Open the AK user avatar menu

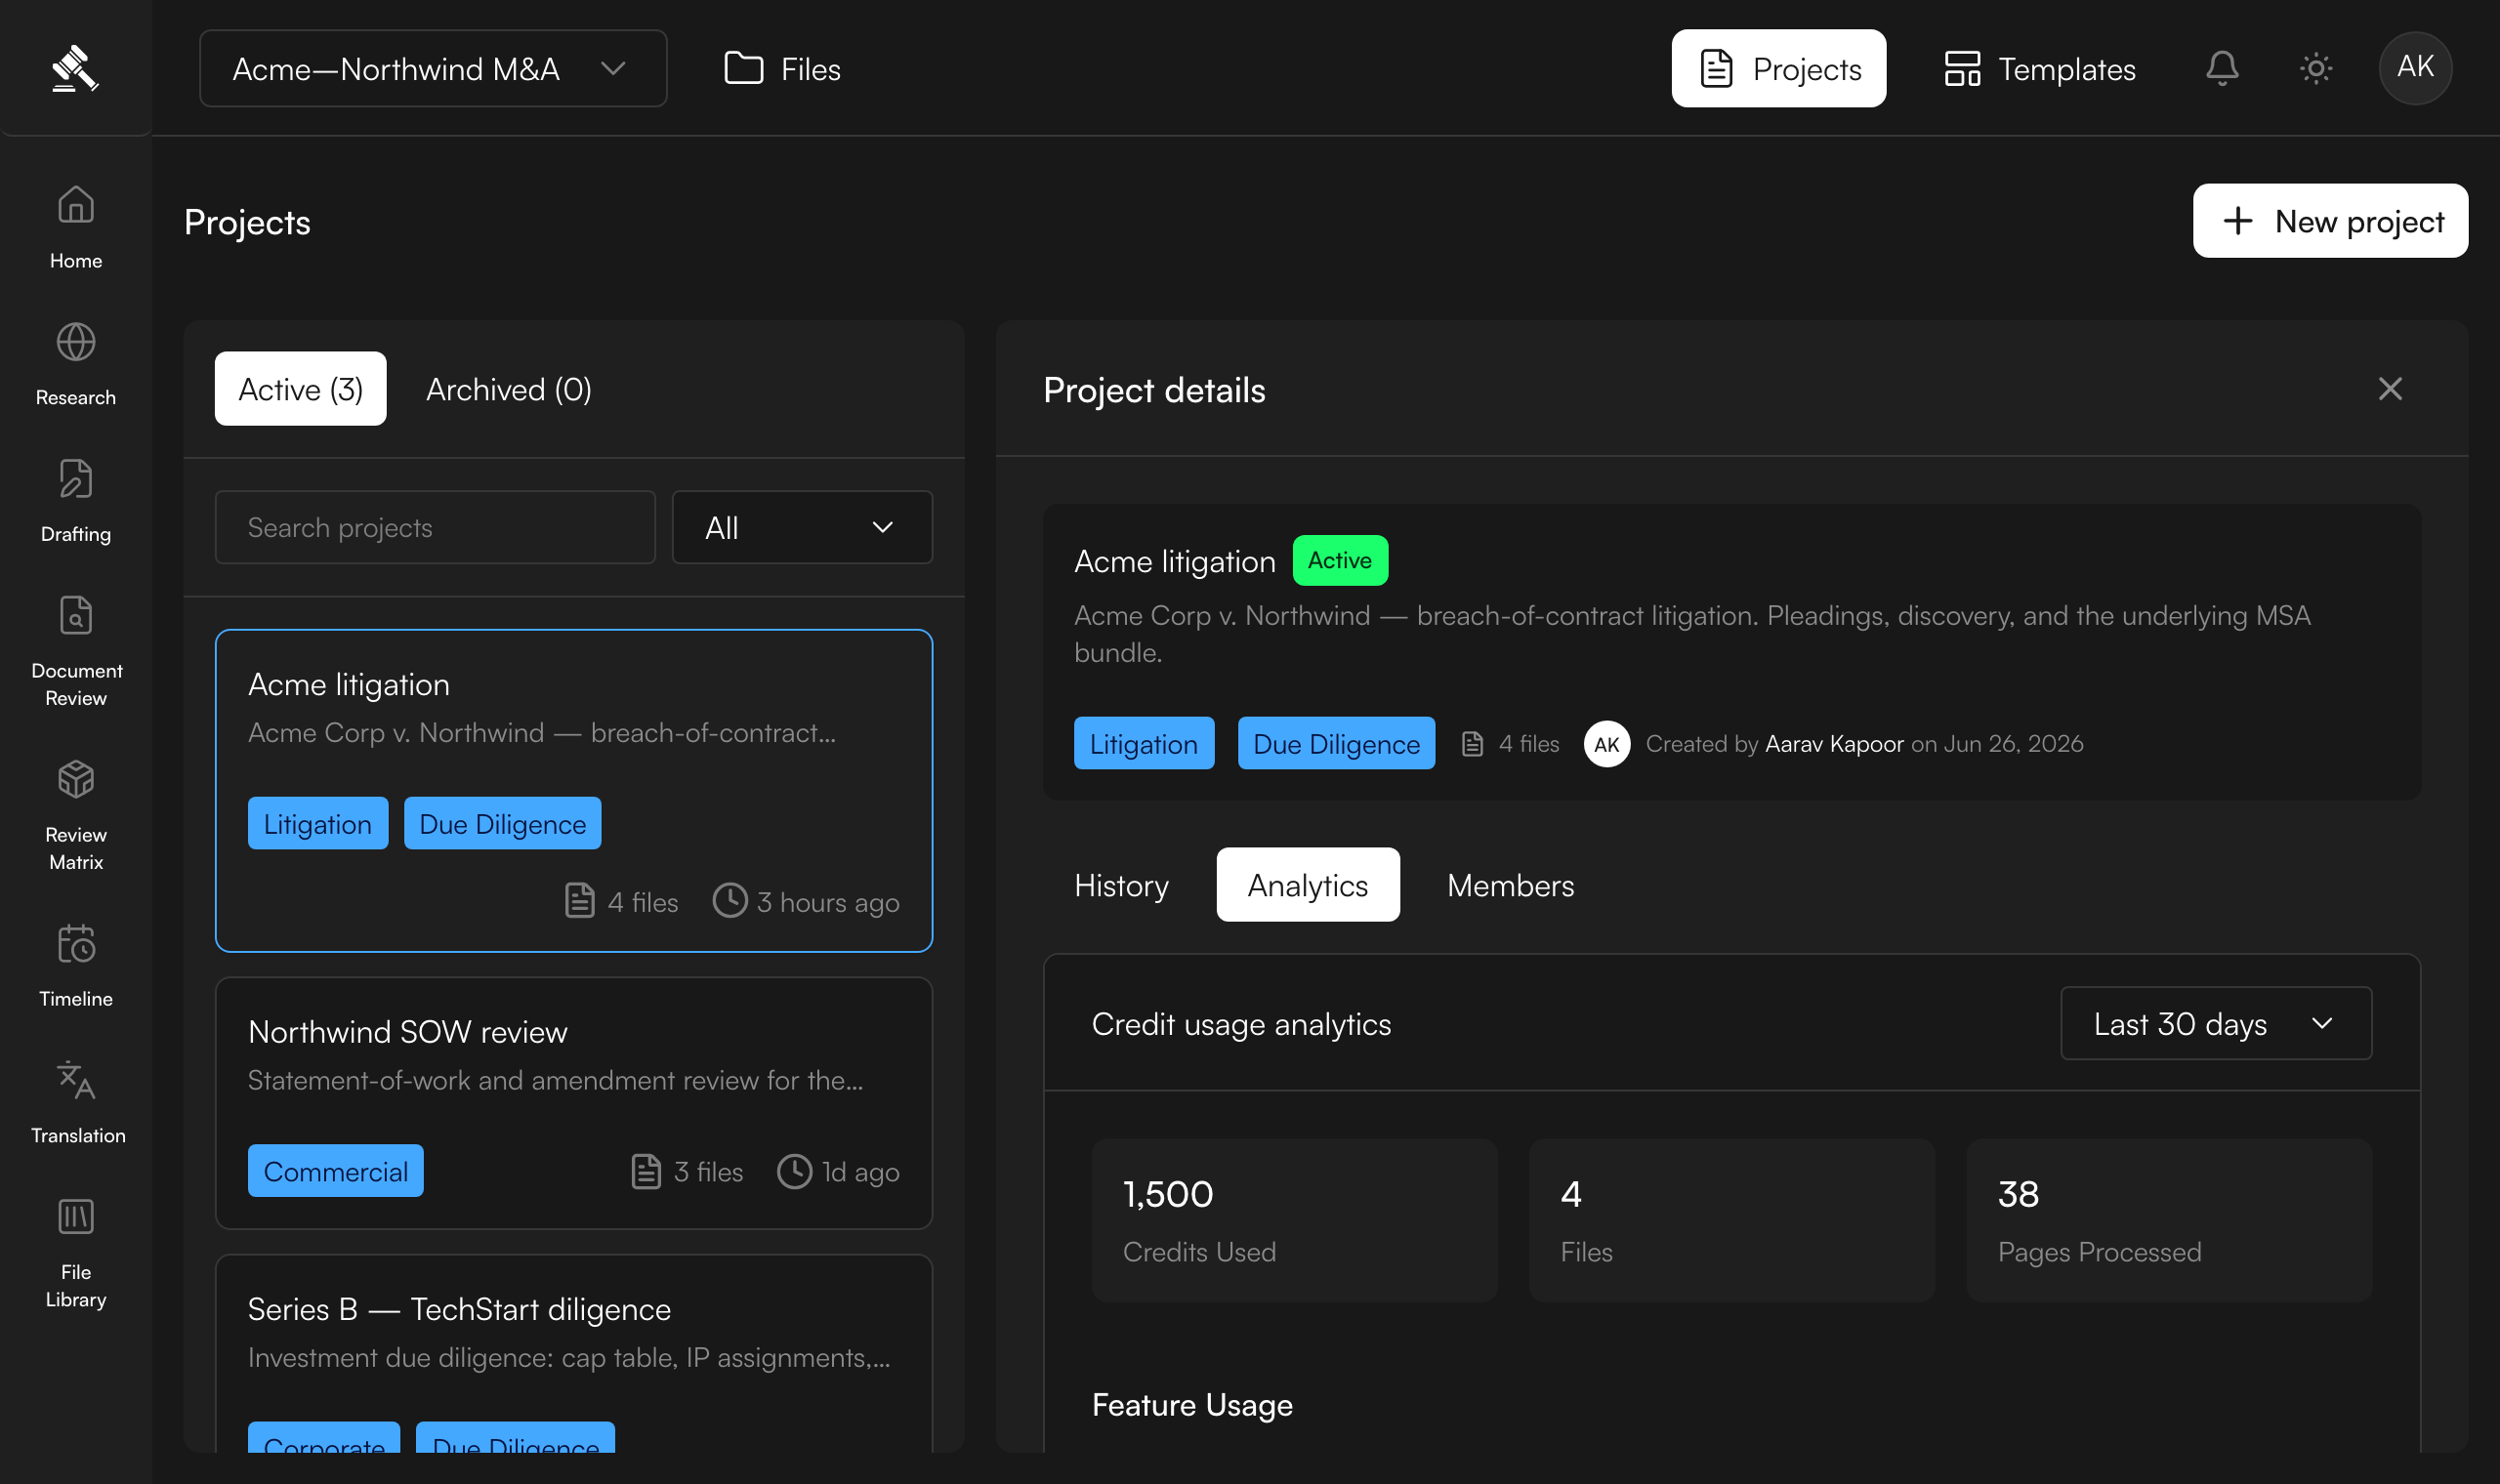pos(2415,68)
